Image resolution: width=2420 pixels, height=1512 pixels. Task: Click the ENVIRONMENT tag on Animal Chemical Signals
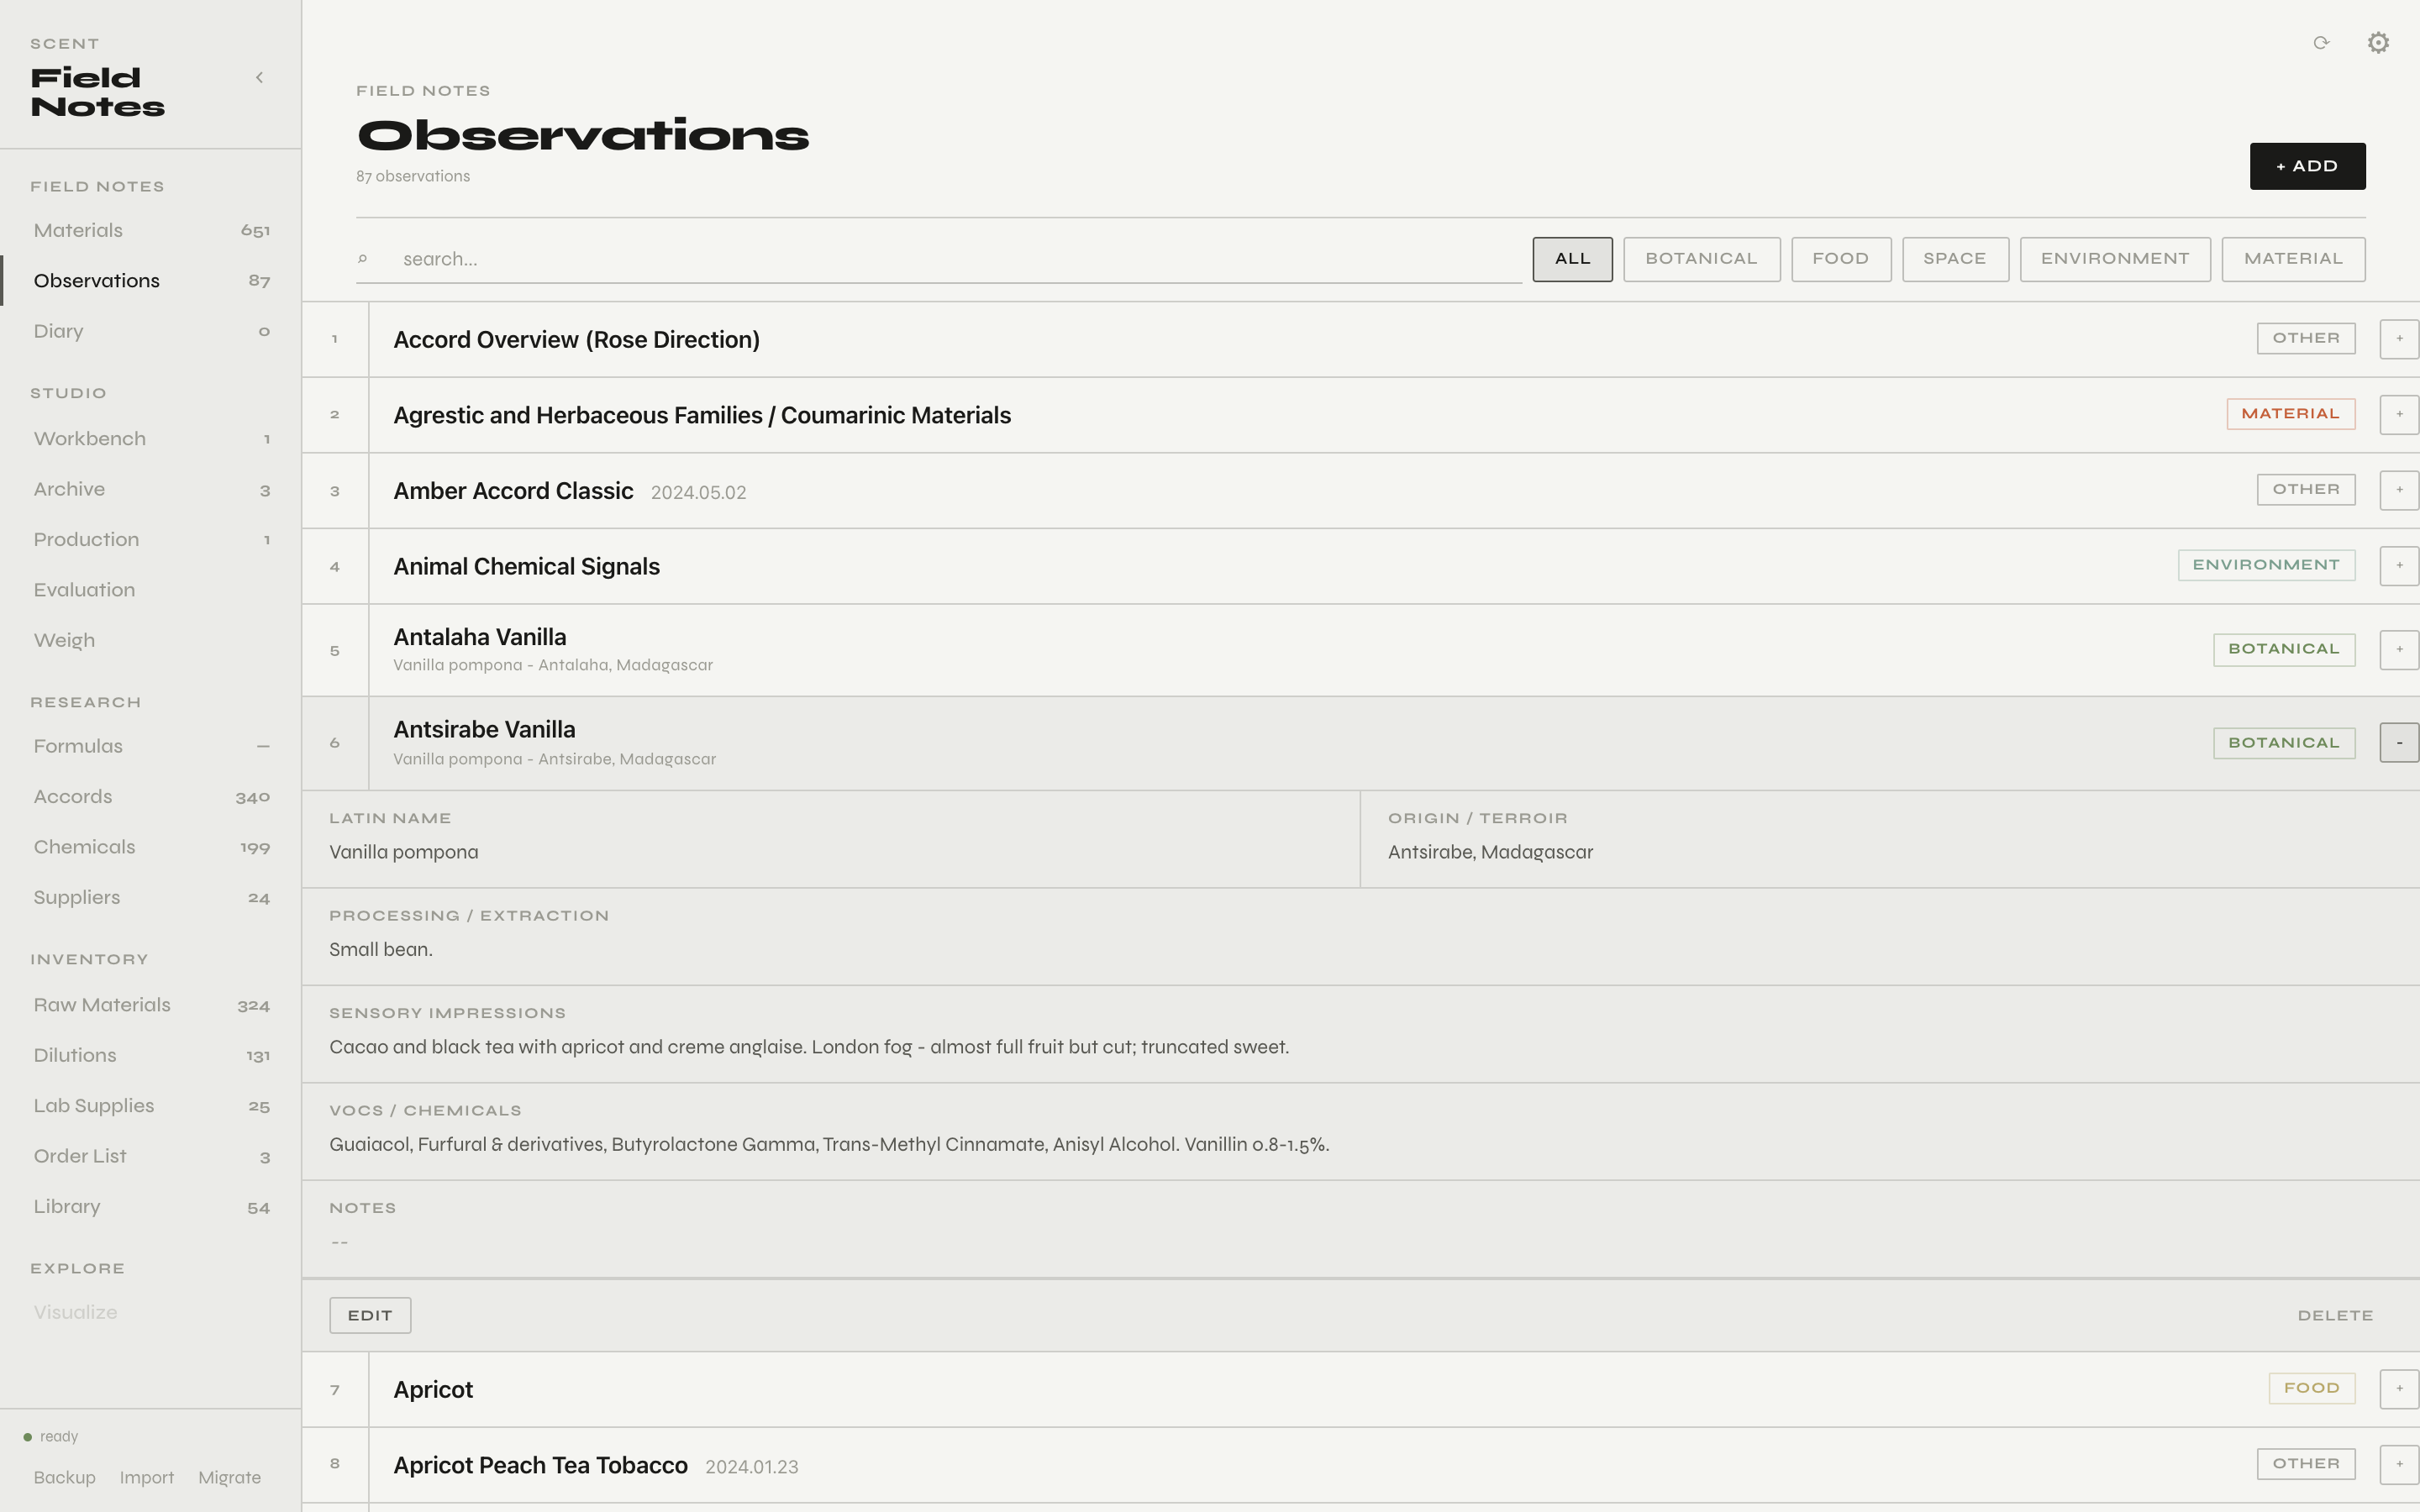(x=2266, y=565)
